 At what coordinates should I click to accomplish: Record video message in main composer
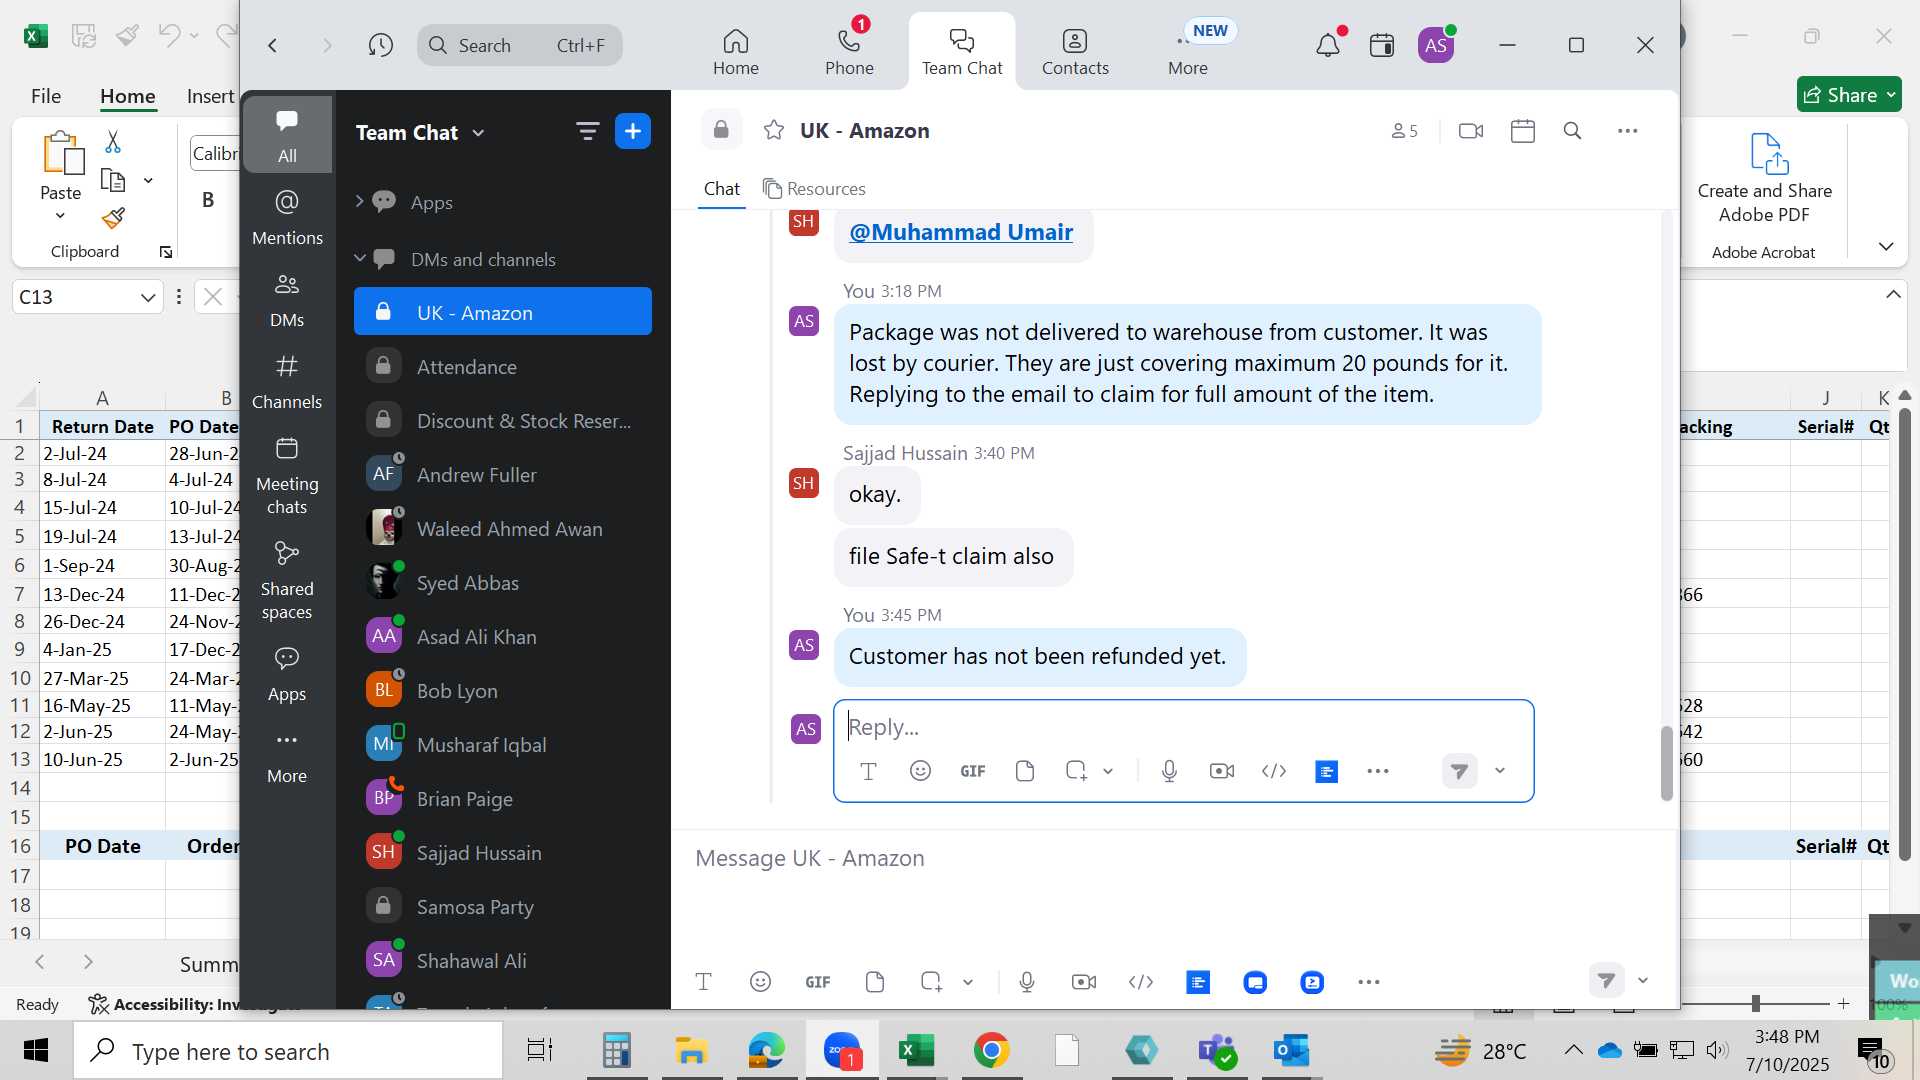[1083, 982]
